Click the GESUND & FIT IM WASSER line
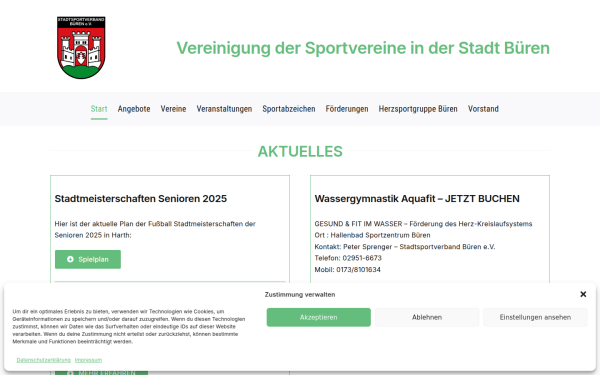The image size is (600, 375). point(423,223)
